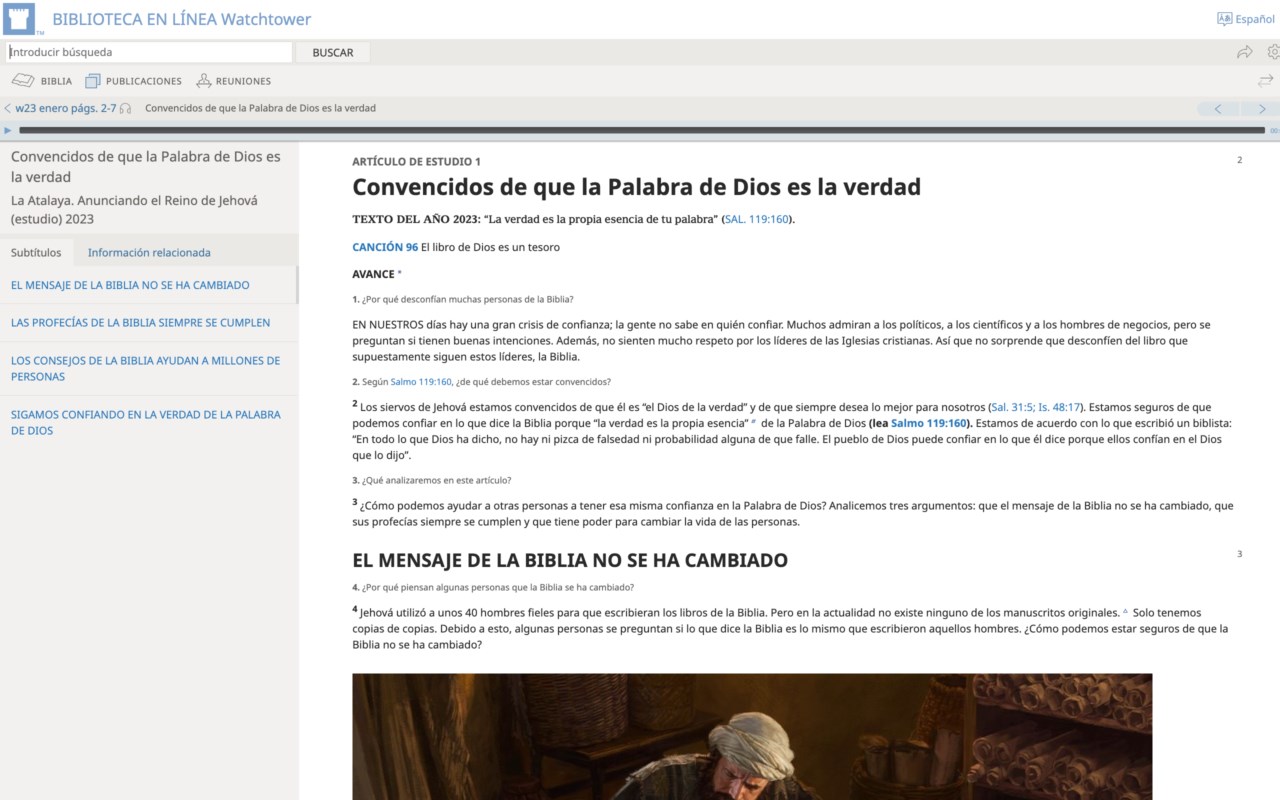Viewport: 1280px width, 800px height.
Task: Click the footnote asterisk after AVANCE
Action: tap(400, 273)
